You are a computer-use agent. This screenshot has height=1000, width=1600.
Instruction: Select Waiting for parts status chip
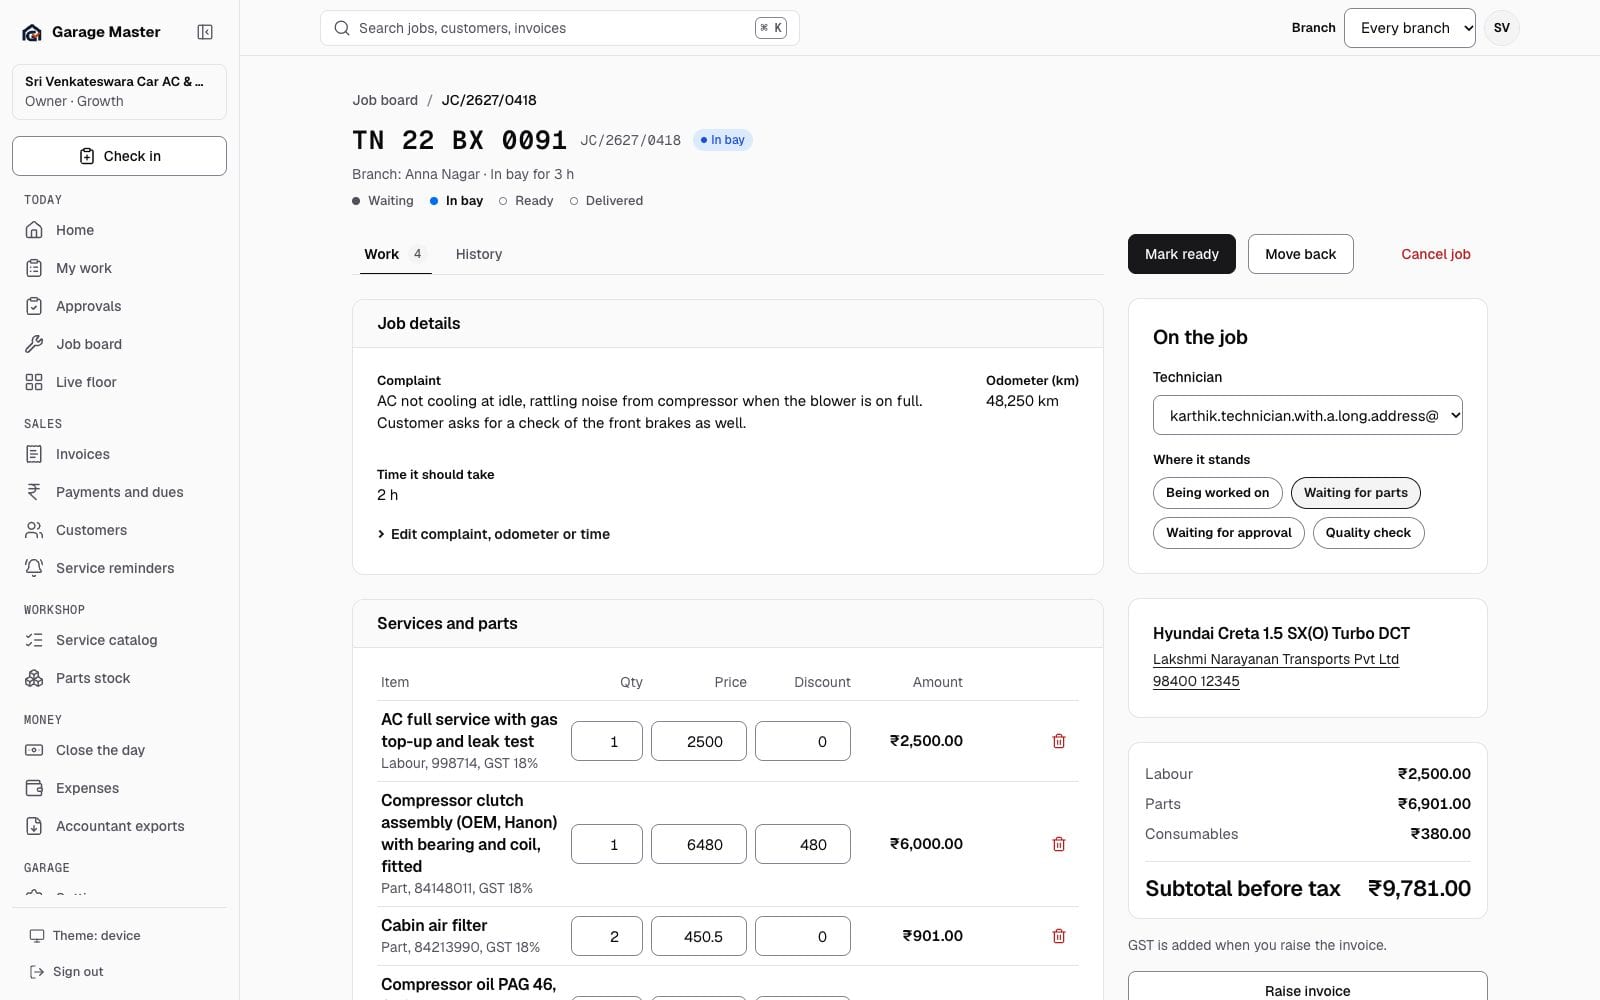1355,493
